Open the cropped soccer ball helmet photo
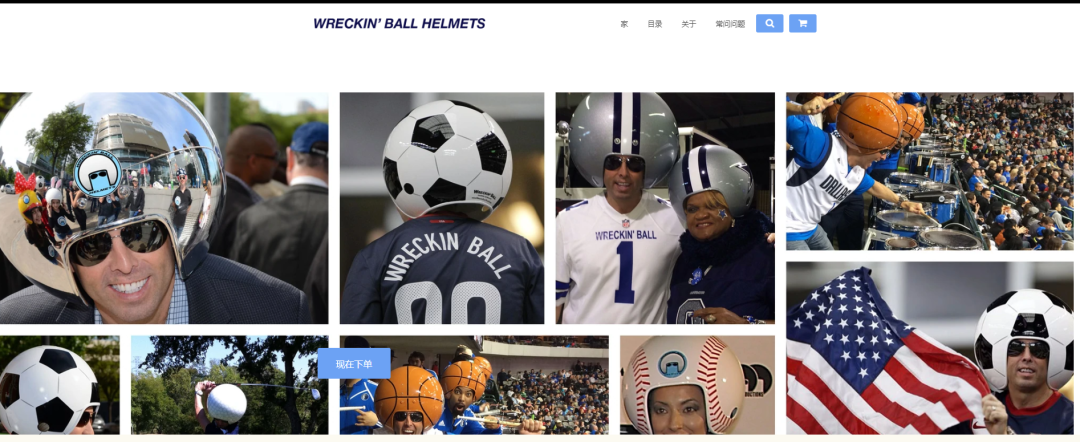This screenshot has width=1080, height=442. tap(59, 385)
